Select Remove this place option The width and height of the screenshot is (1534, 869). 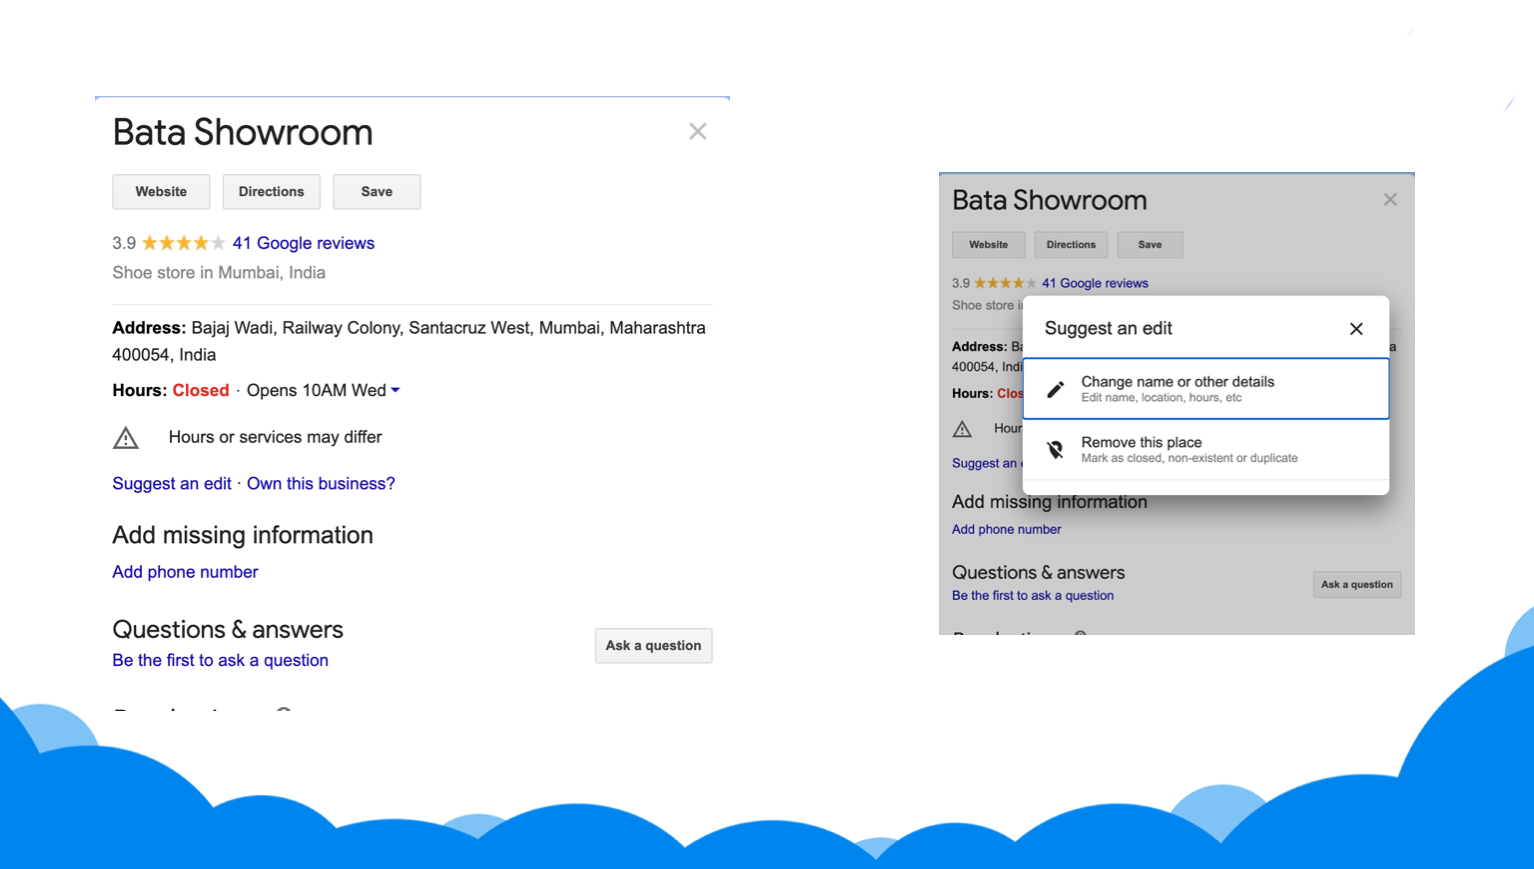[1206, 450]
